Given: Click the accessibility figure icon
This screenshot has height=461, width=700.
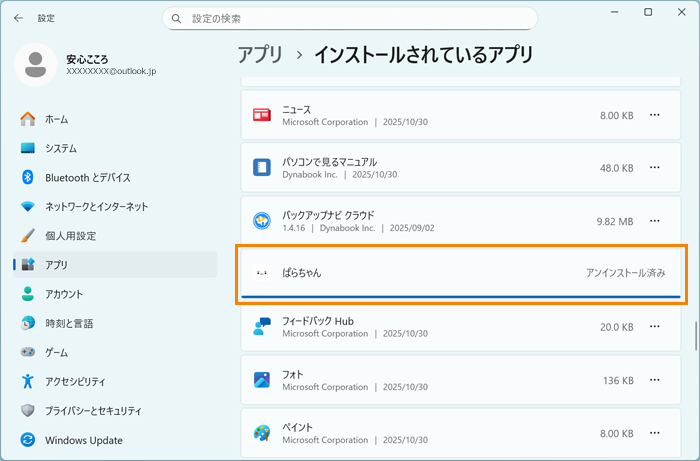Looking at the screenshot, I should coord(28,381).
